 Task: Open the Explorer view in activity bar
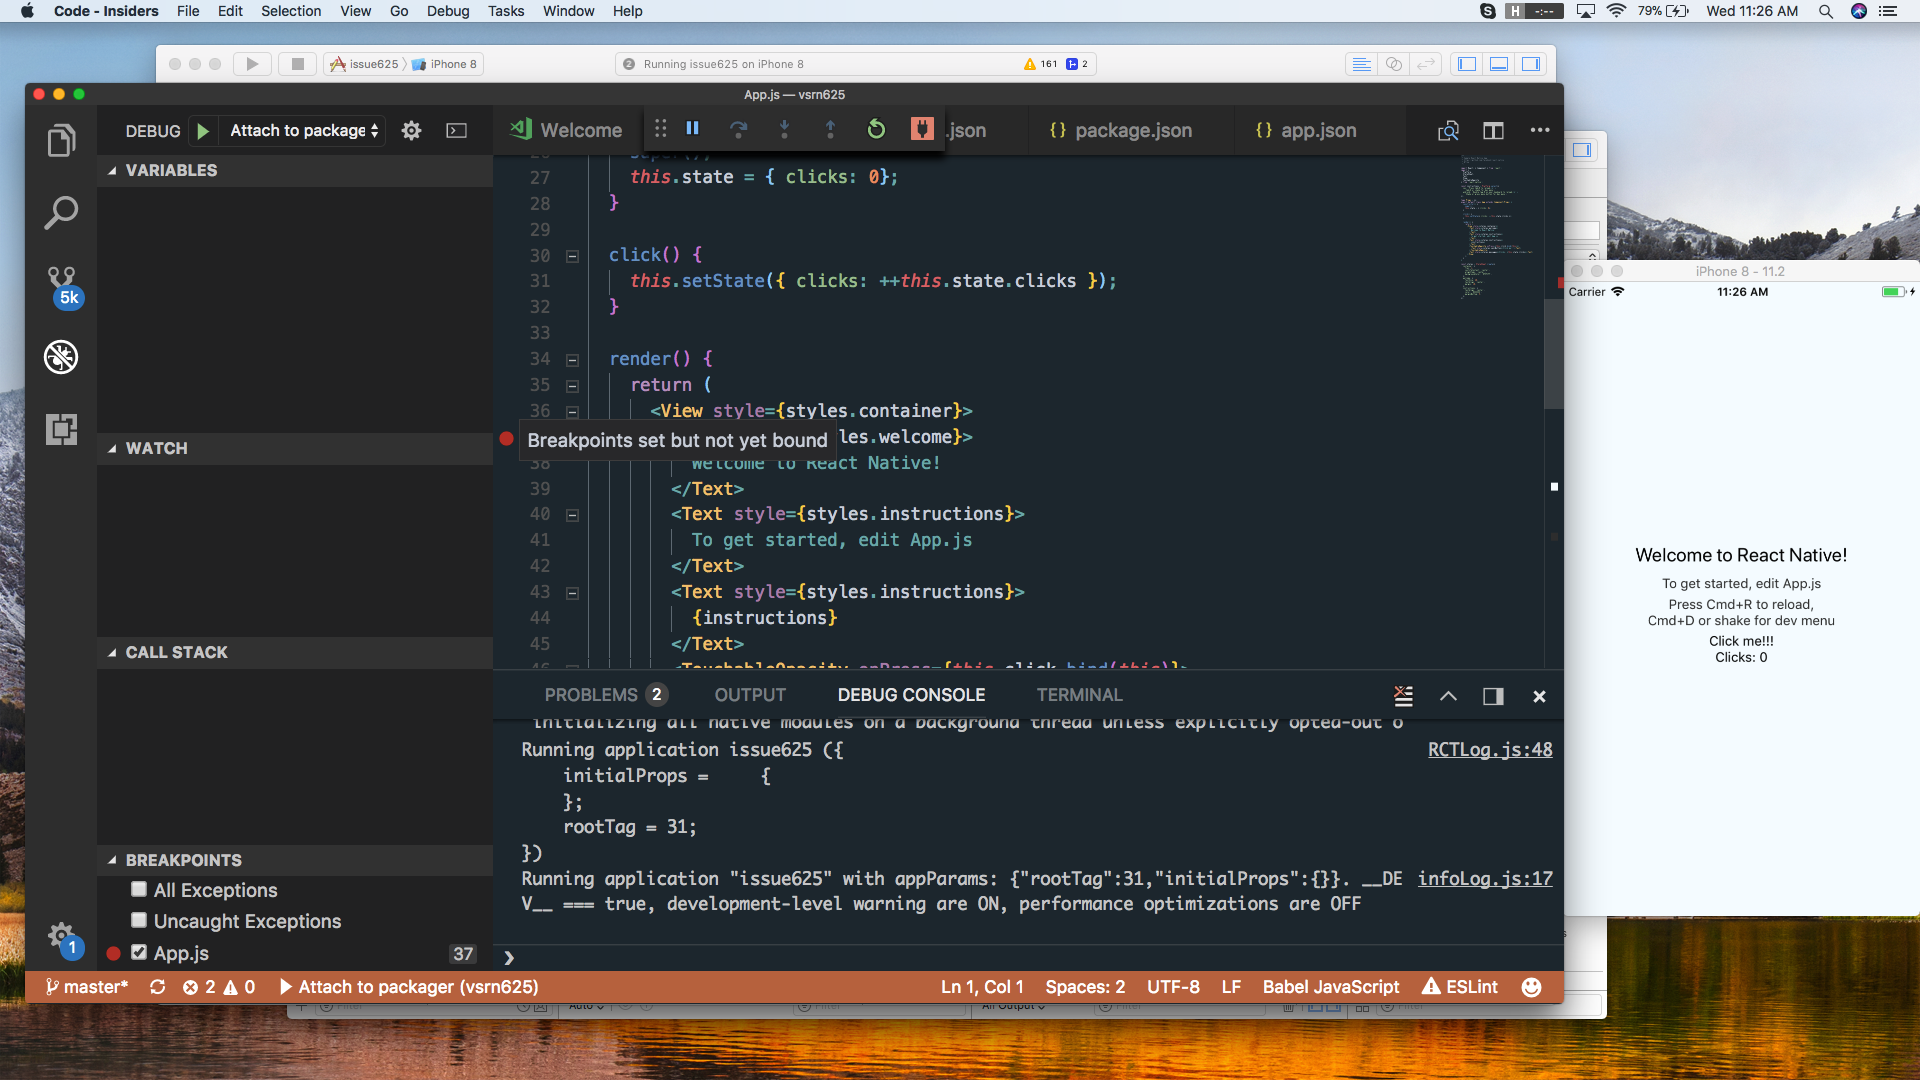[x=61, y=141]
